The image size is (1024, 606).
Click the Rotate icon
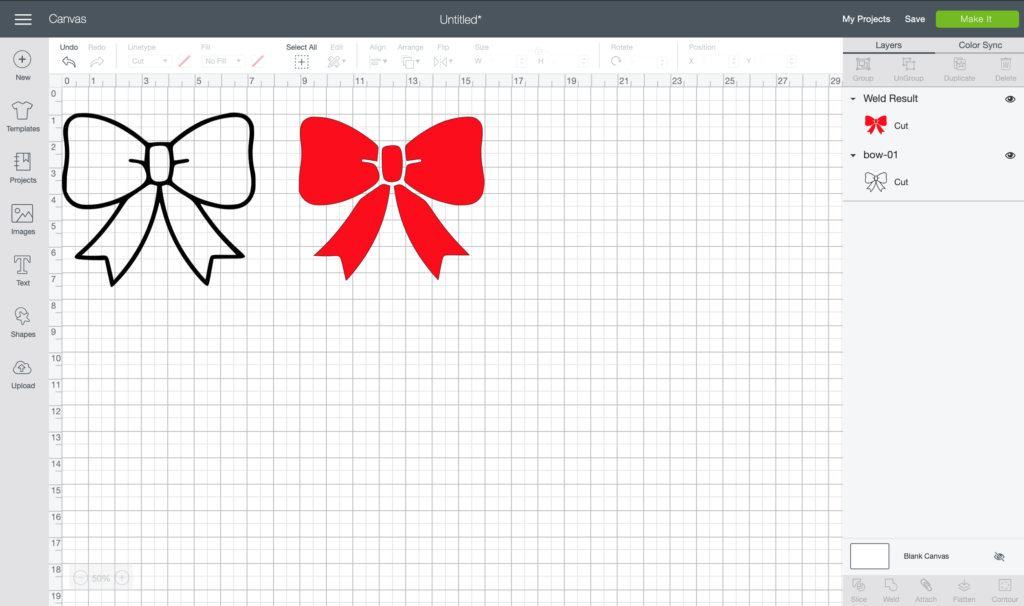tap(616, 61)
